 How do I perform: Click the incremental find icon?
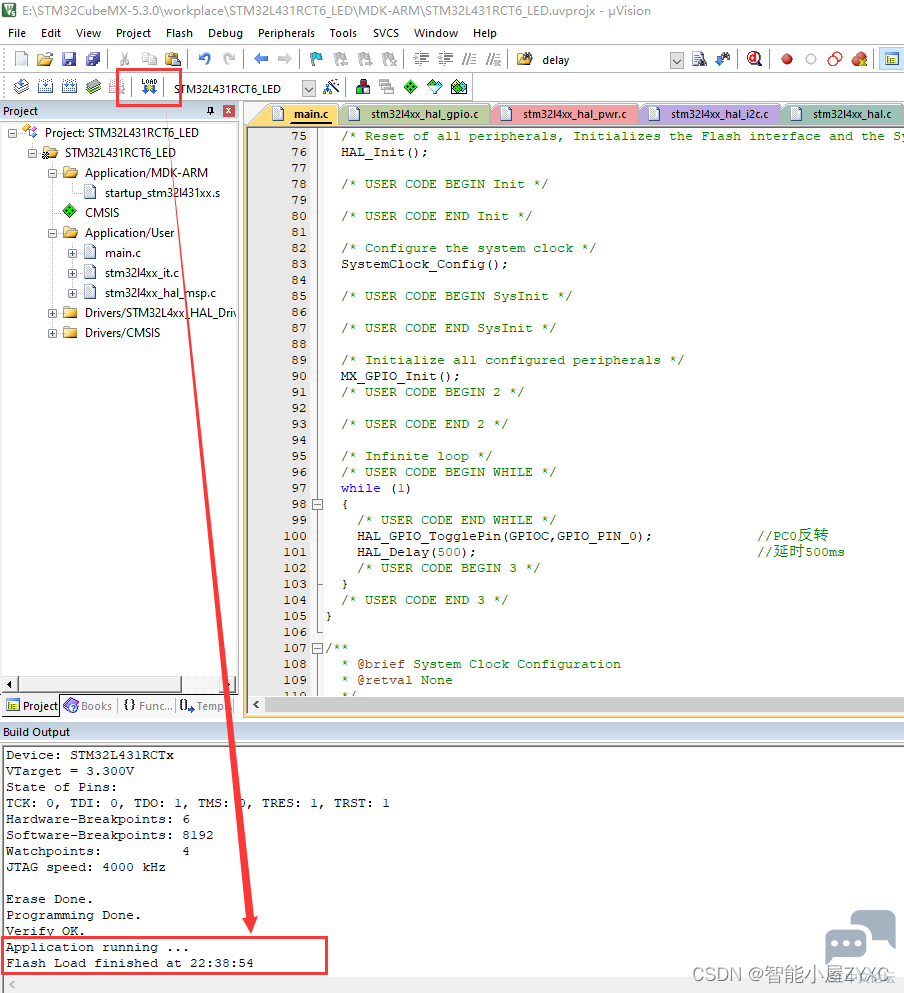click(x=723, y=59)
